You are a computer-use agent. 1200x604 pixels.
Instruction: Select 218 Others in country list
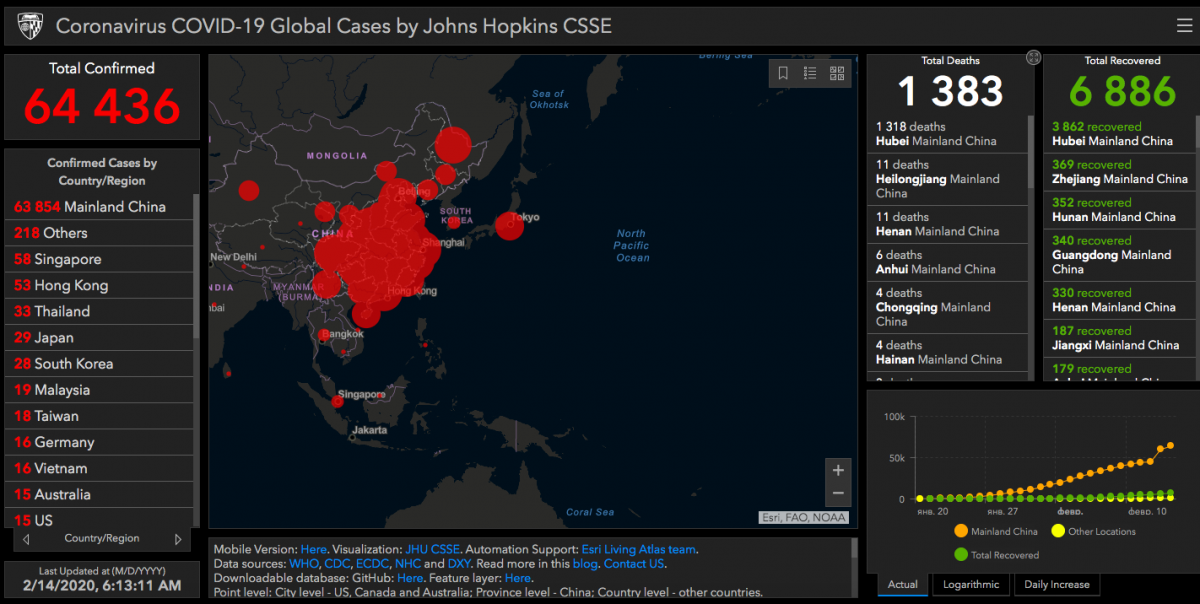[x=99, y=233]
